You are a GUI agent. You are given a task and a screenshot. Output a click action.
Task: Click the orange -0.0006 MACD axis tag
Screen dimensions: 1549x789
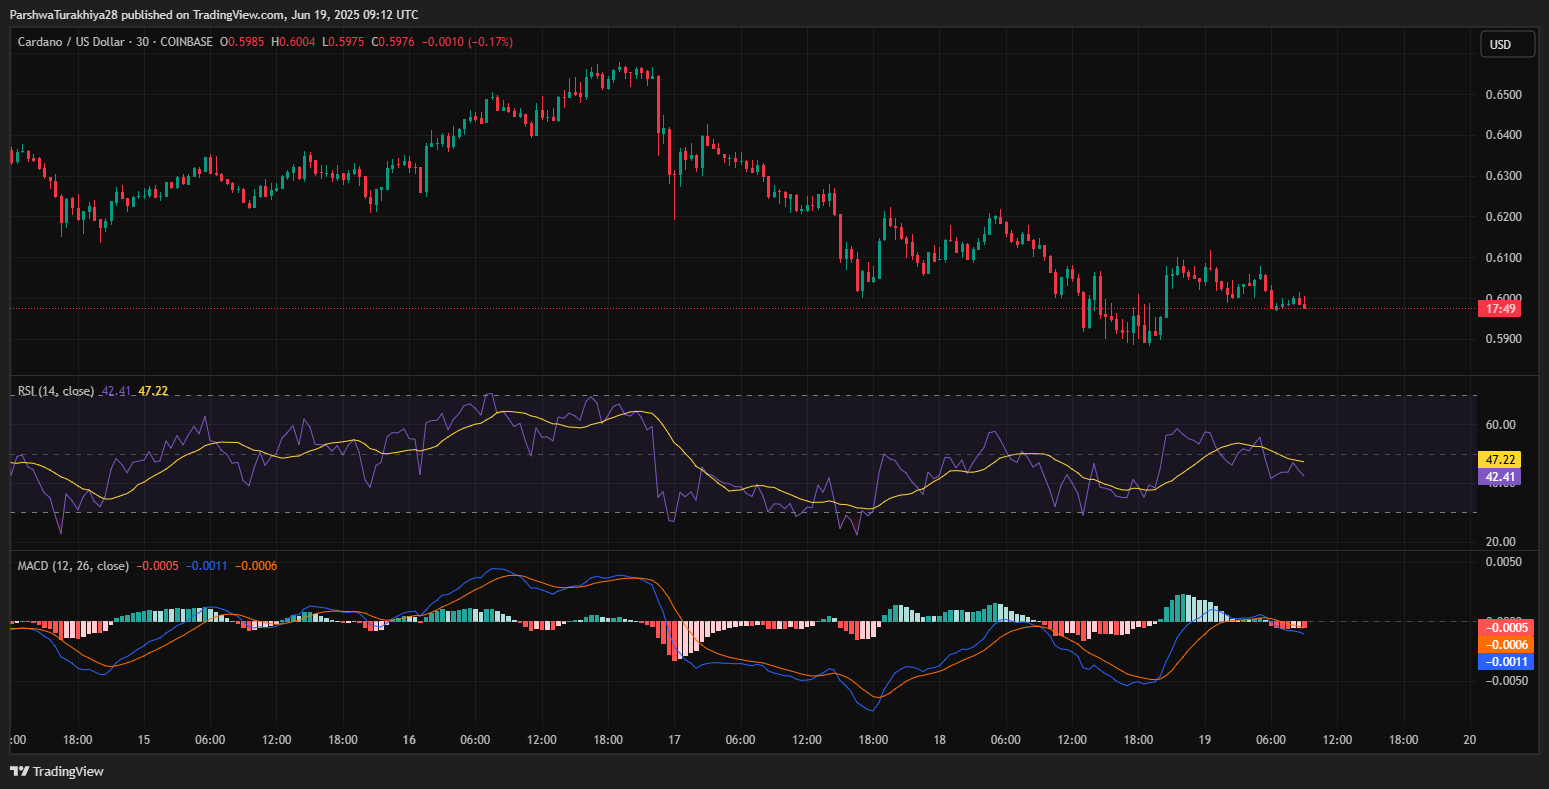(1504, 645)
